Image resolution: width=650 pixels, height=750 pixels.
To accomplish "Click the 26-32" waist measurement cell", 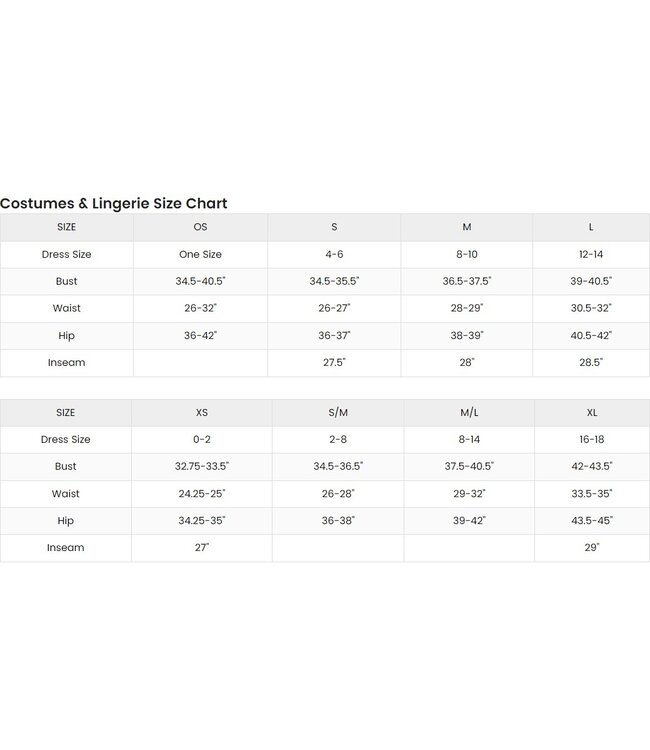I will 200,308.
